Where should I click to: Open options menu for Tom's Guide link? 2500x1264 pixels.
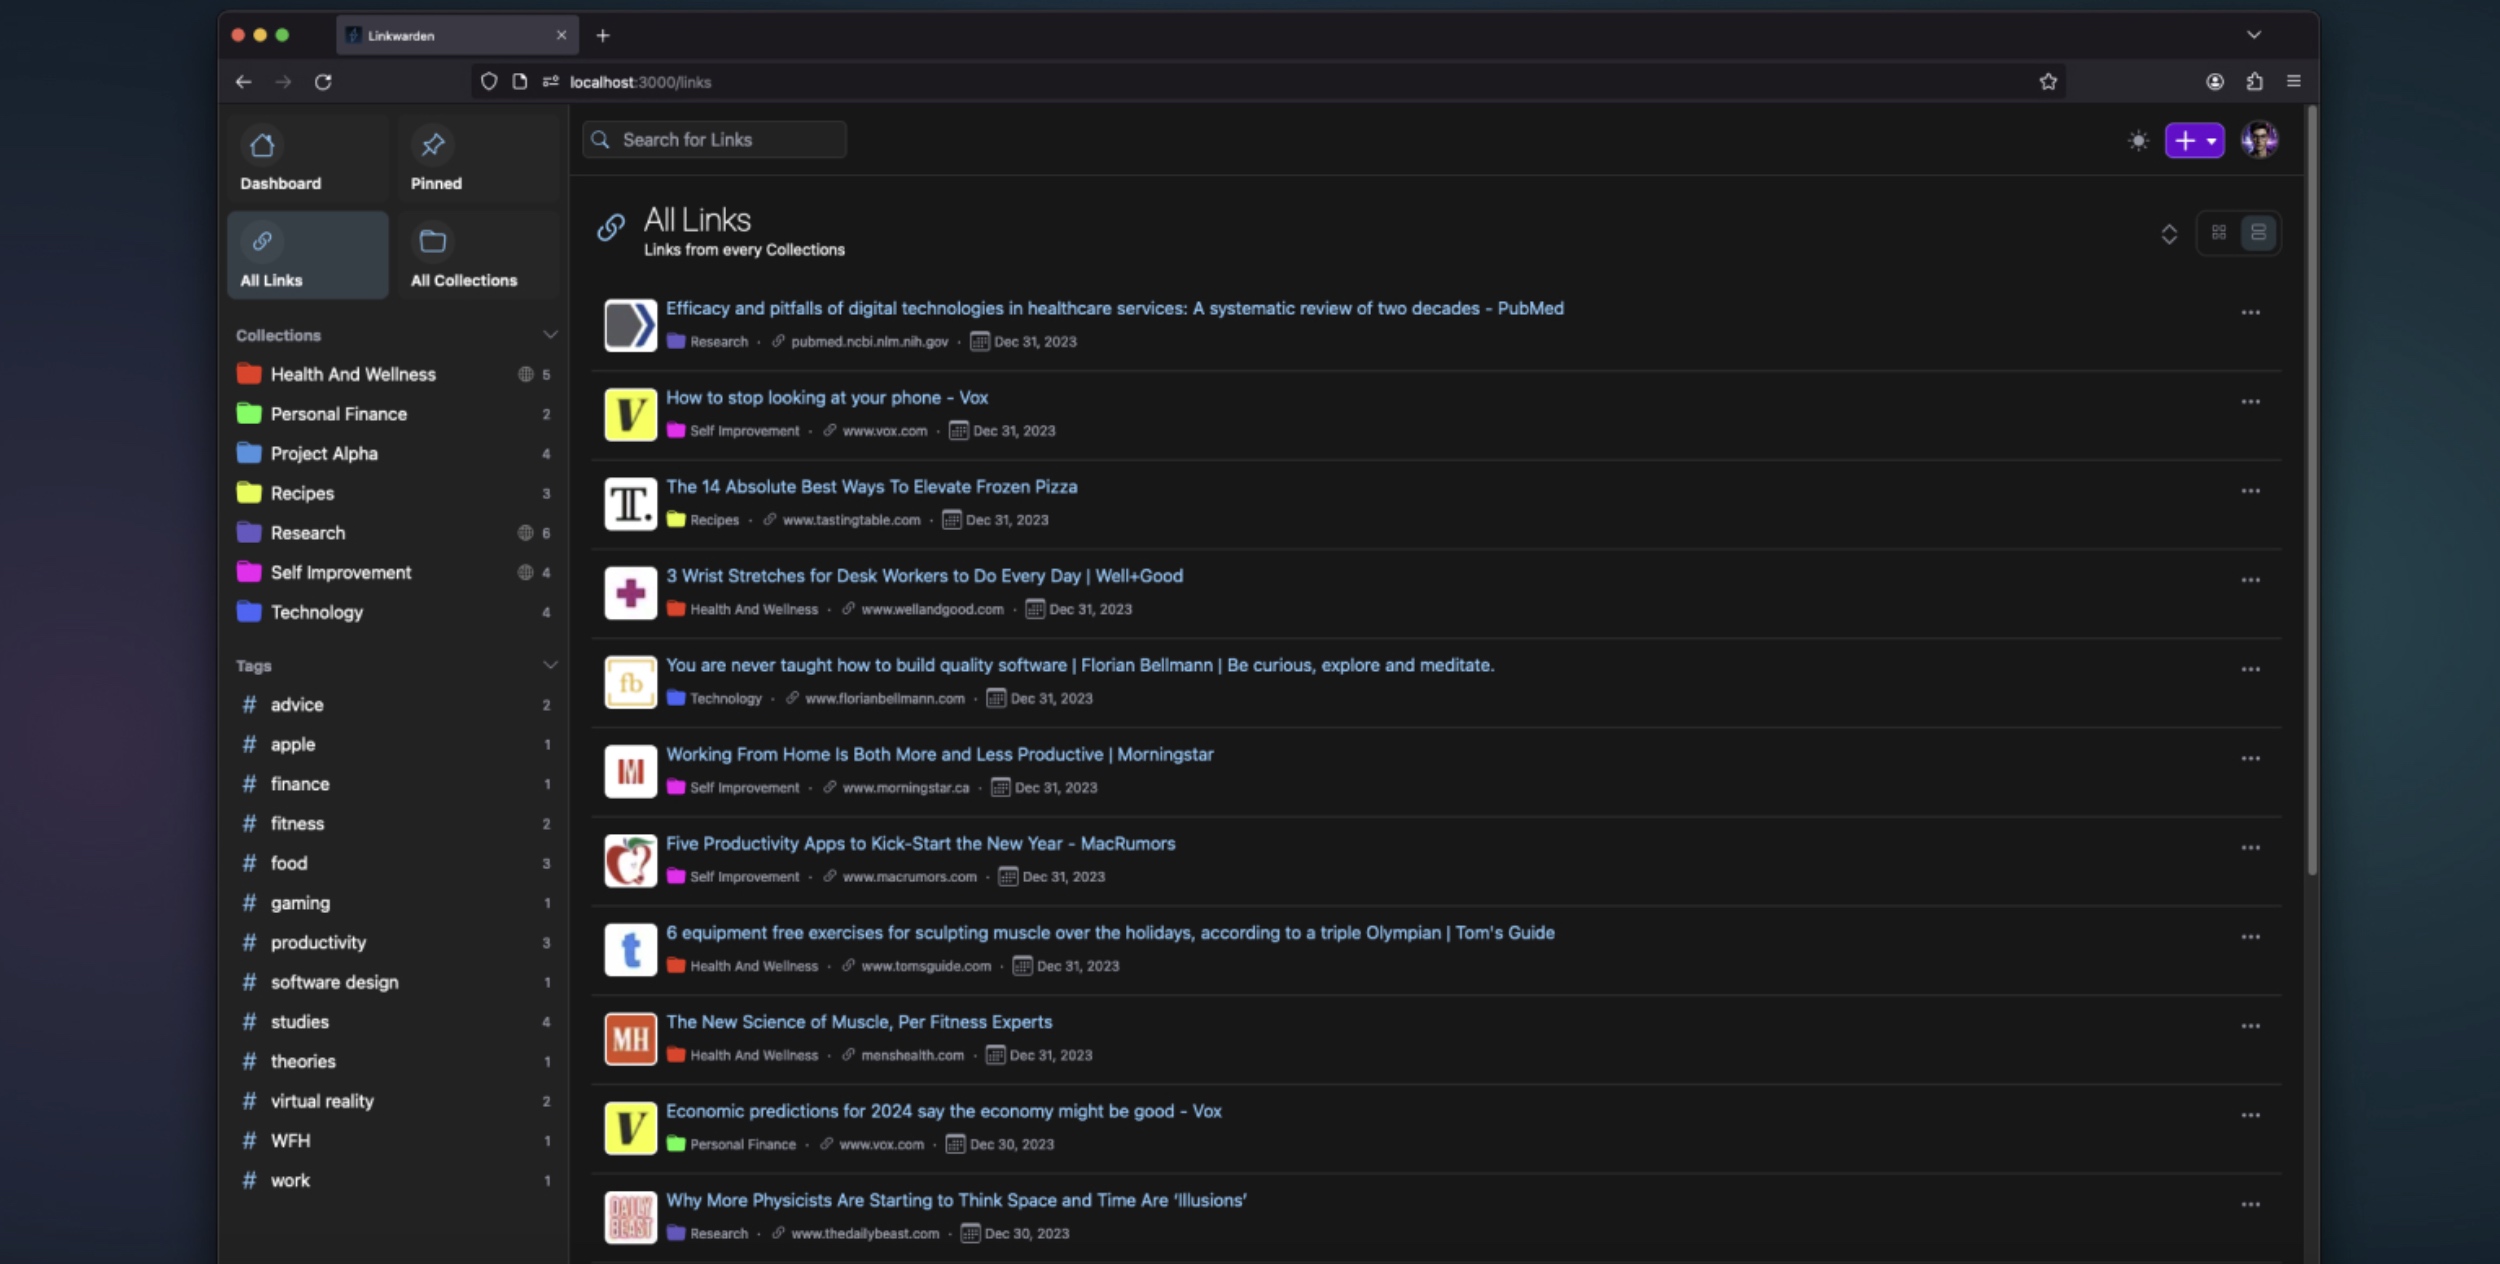click(2250, 937)
